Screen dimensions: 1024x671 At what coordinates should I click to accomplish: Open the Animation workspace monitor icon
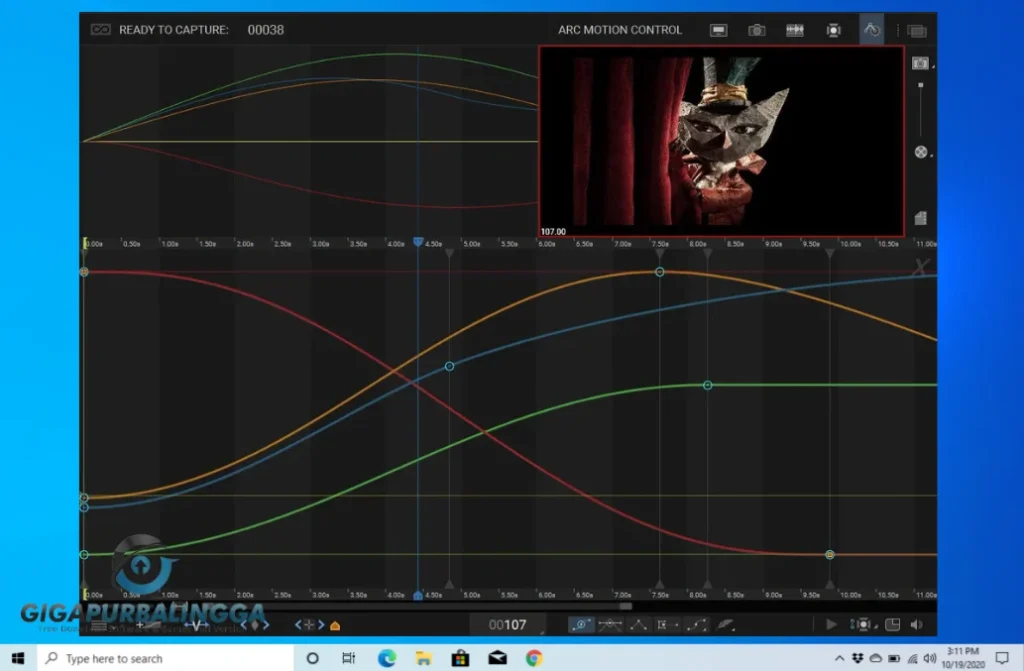[x=718, y=30]
